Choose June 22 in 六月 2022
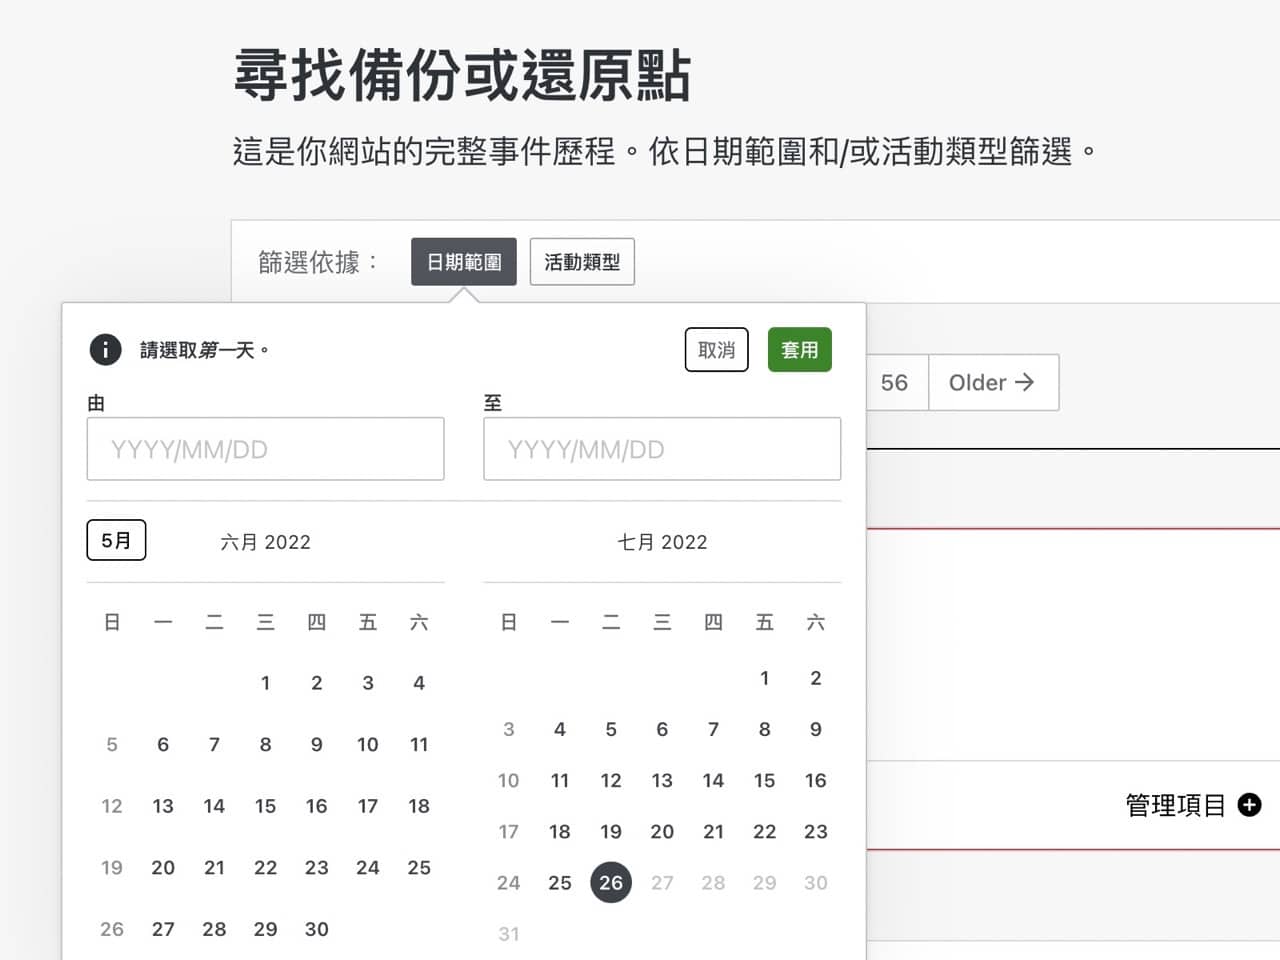The width and height of the screenshot is (1280, 960). [x=265, y=868]
